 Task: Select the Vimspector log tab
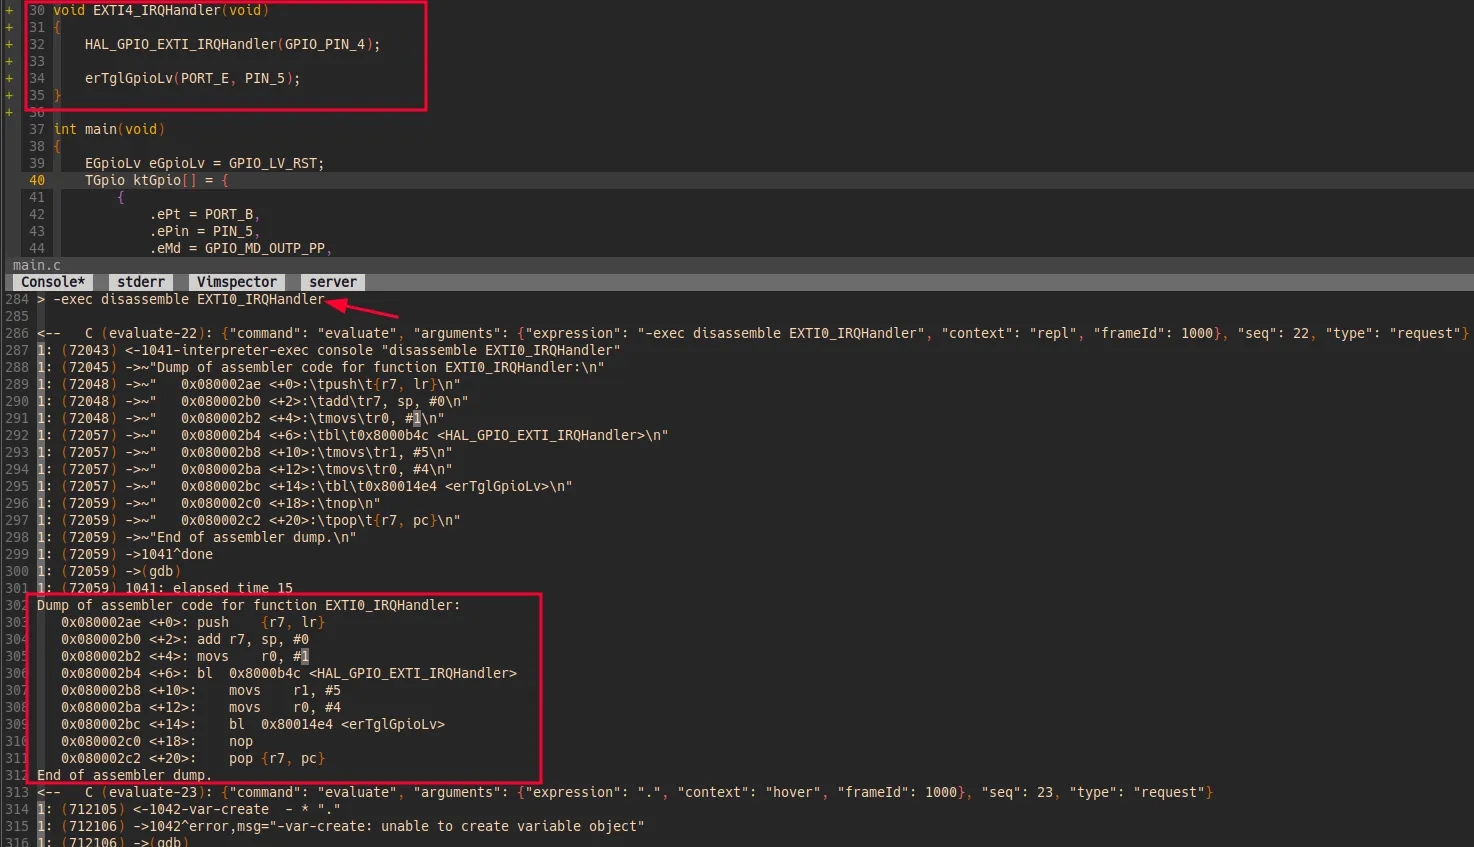(236, 282)
